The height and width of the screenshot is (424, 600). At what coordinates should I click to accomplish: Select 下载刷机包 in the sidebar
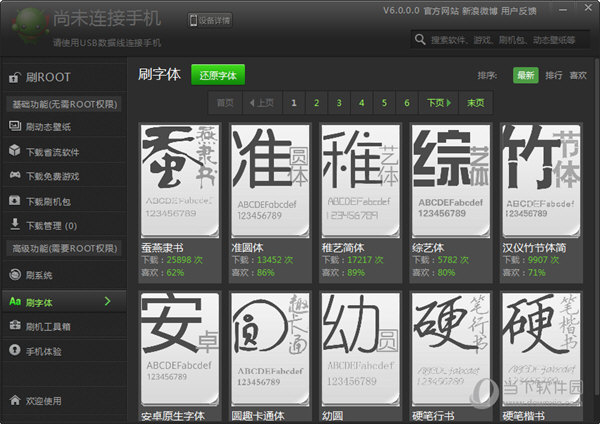pyautogui.click(x=64, y=201)
